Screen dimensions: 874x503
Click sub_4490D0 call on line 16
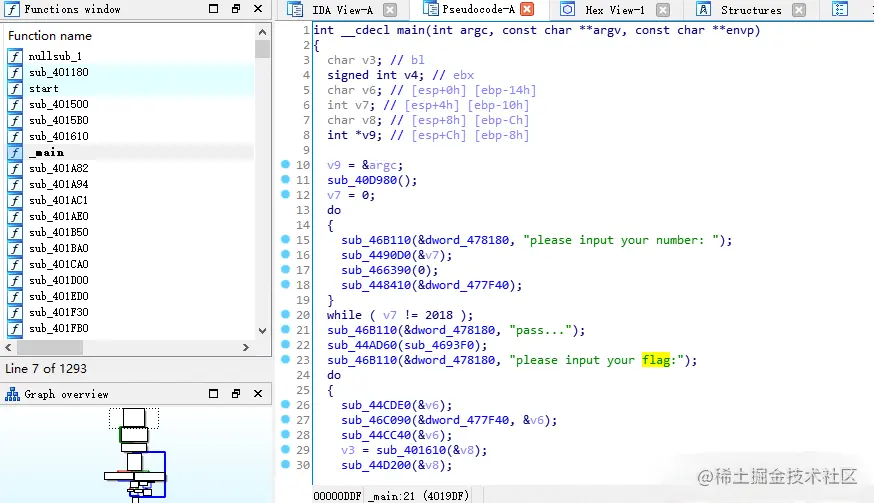pos(376,255)
